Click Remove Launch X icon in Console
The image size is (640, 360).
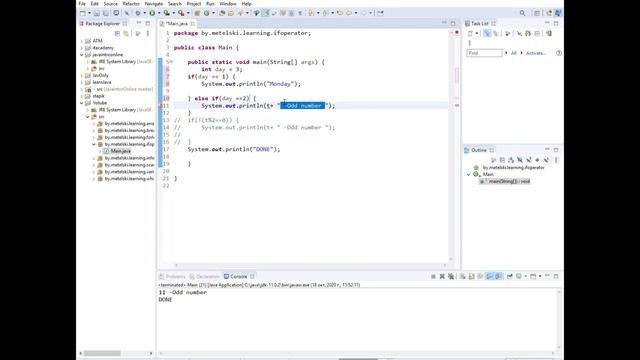pos(442,276)
